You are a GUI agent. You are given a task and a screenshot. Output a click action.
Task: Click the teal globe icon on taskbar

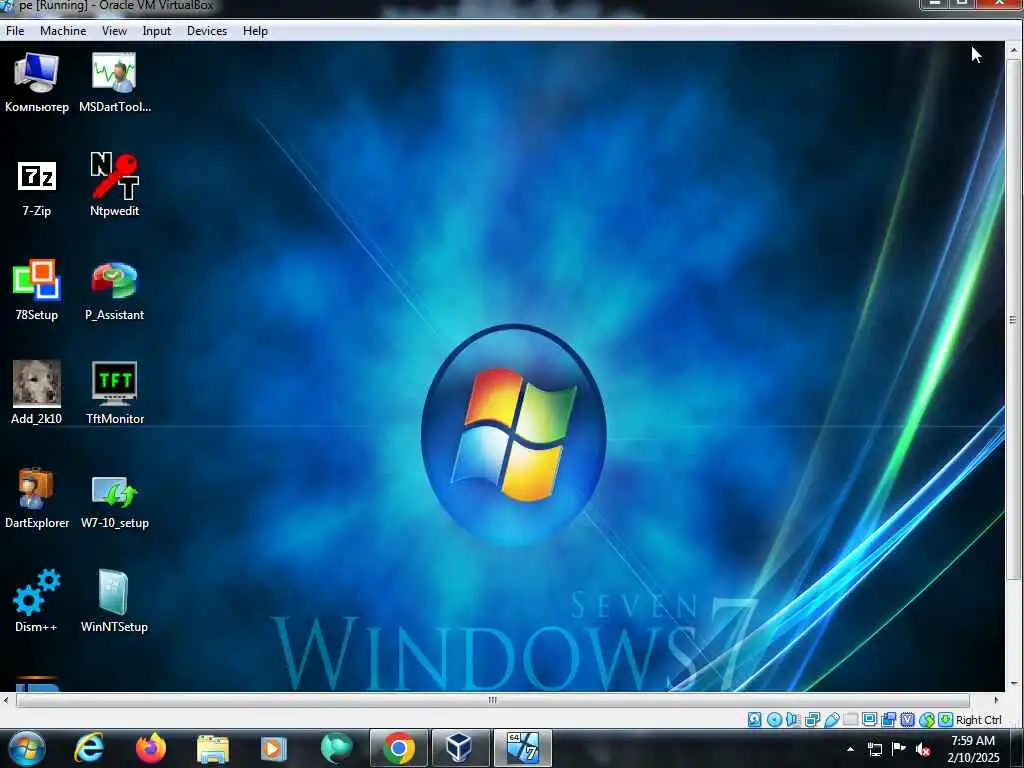[x=336, y=748]
